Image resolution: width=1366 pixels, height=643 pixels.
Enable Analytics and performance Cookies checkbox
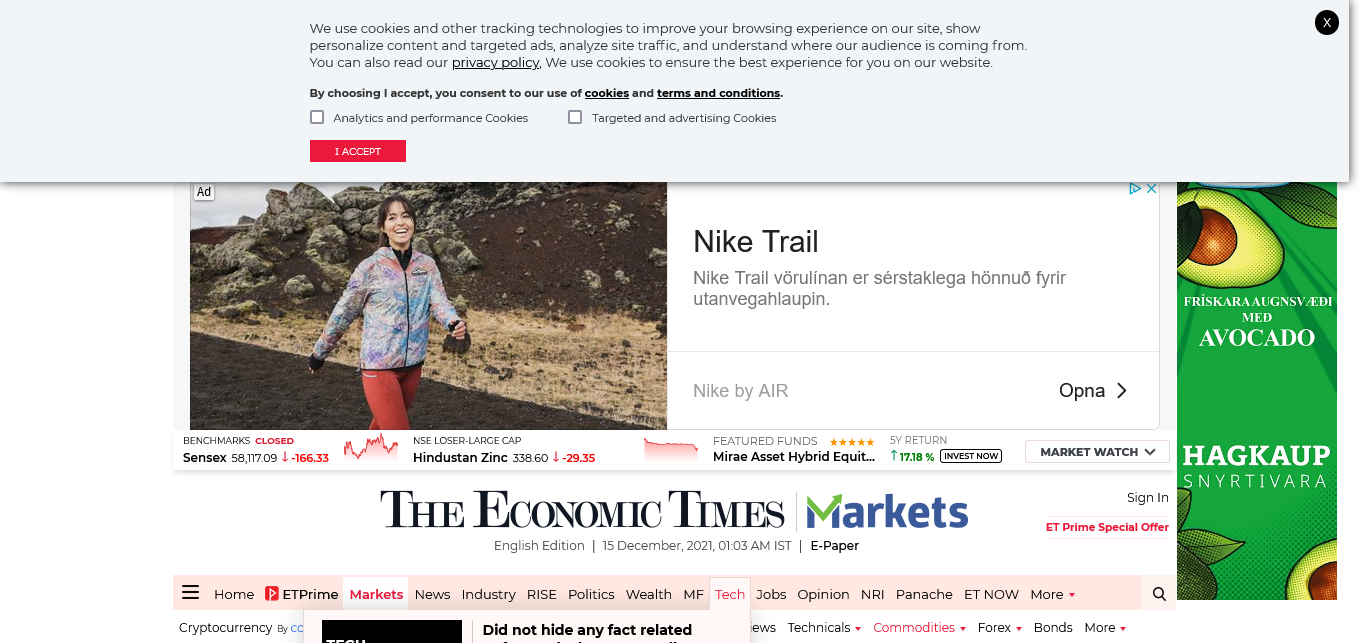coord(317,117)
